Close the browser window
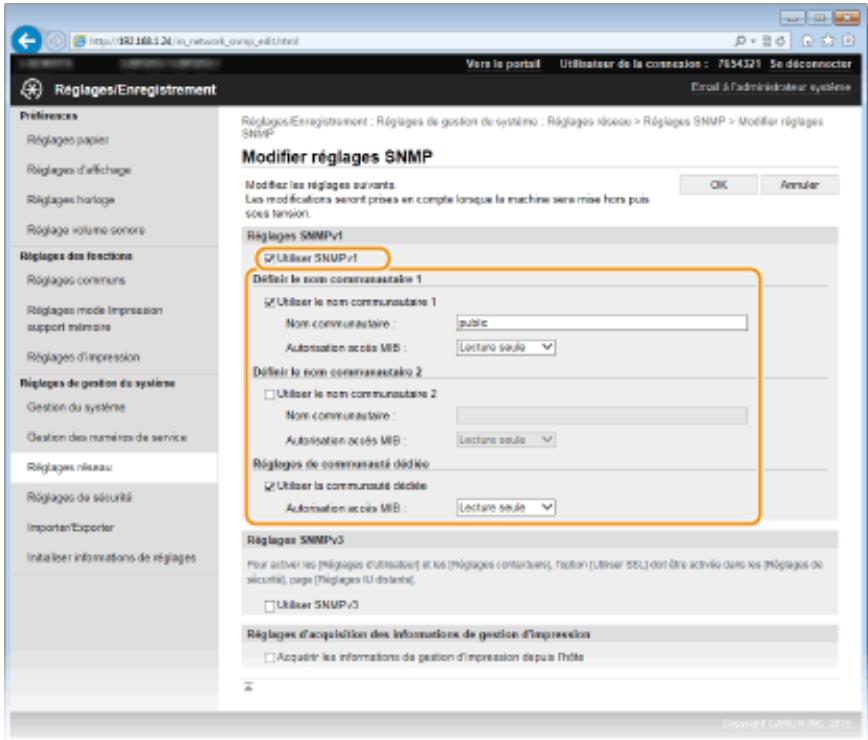Viewport: 868px width, 740px height. 847,18
